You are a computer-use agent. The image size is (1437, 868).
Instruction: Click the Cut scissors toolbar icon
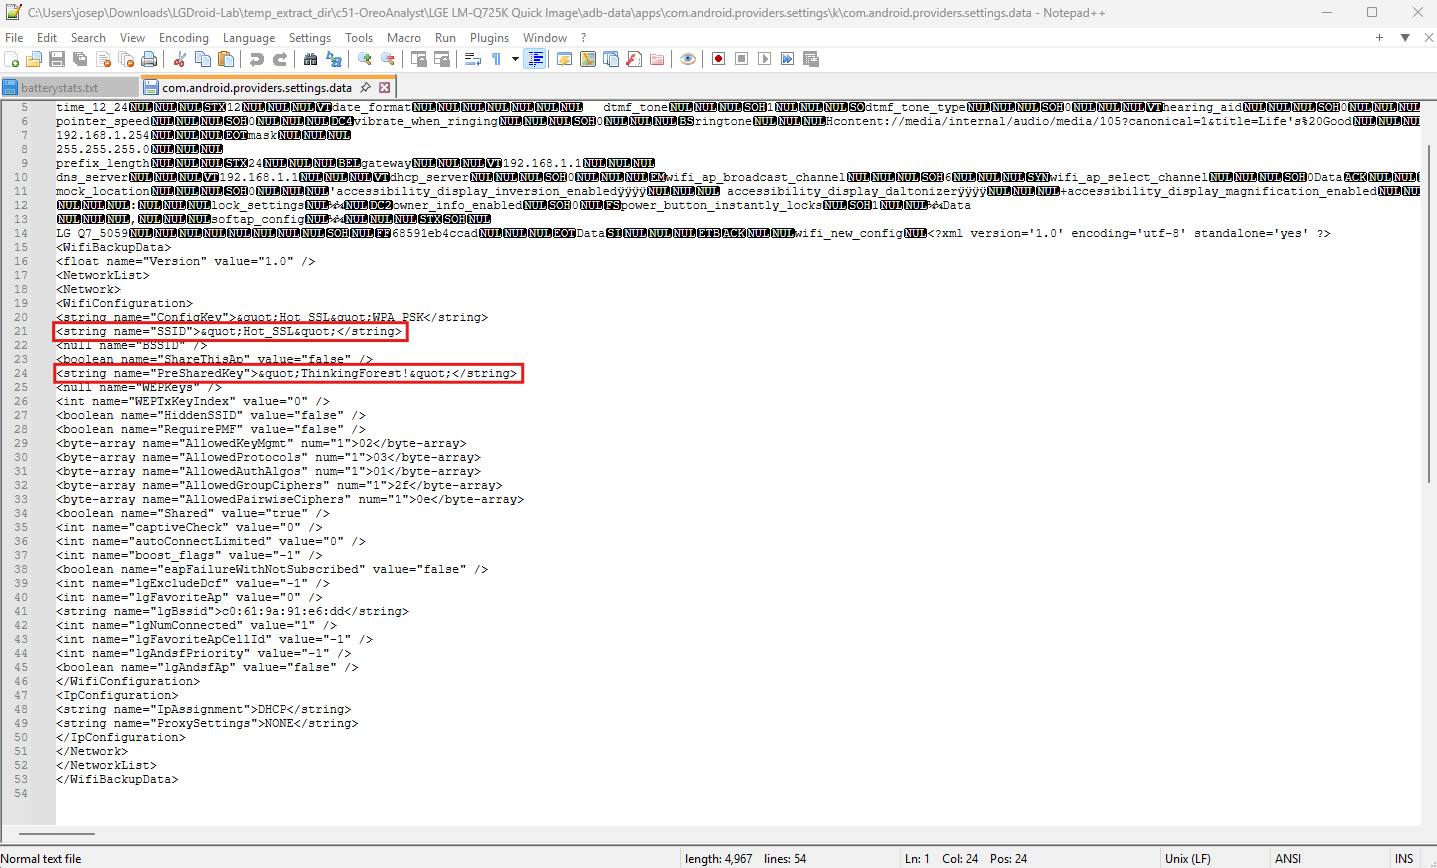coord(179,59)
